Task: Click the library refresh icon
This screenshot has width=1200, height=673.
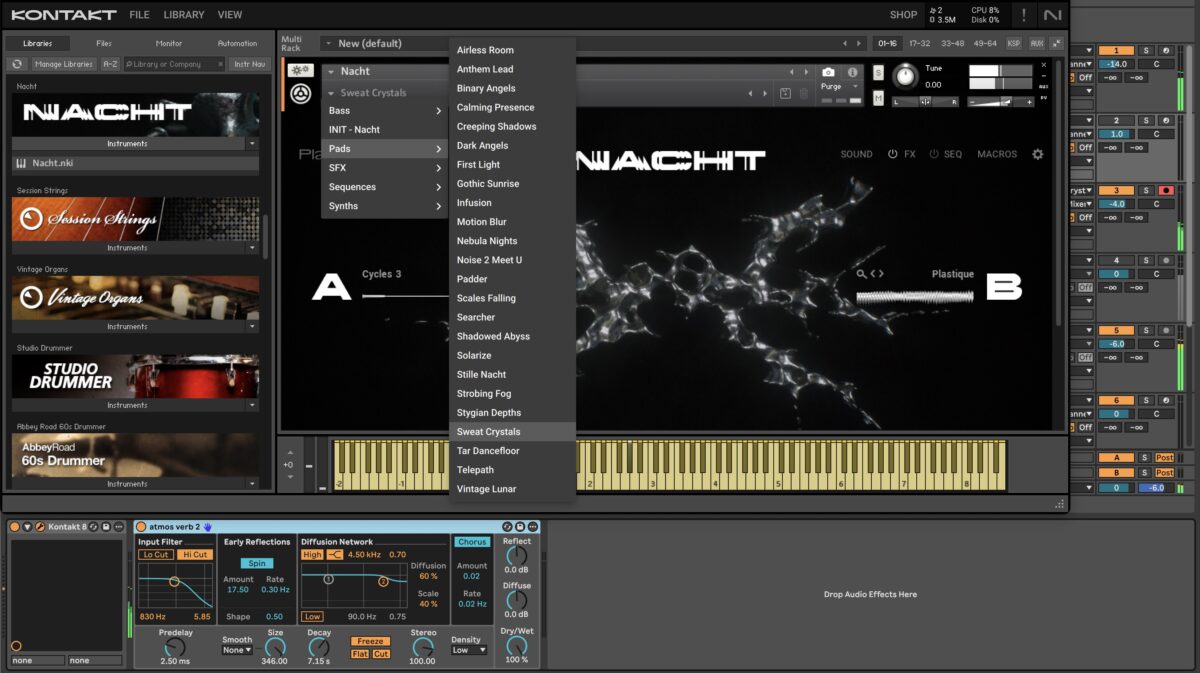Action: pyautogui.click(x=17, y=64)
